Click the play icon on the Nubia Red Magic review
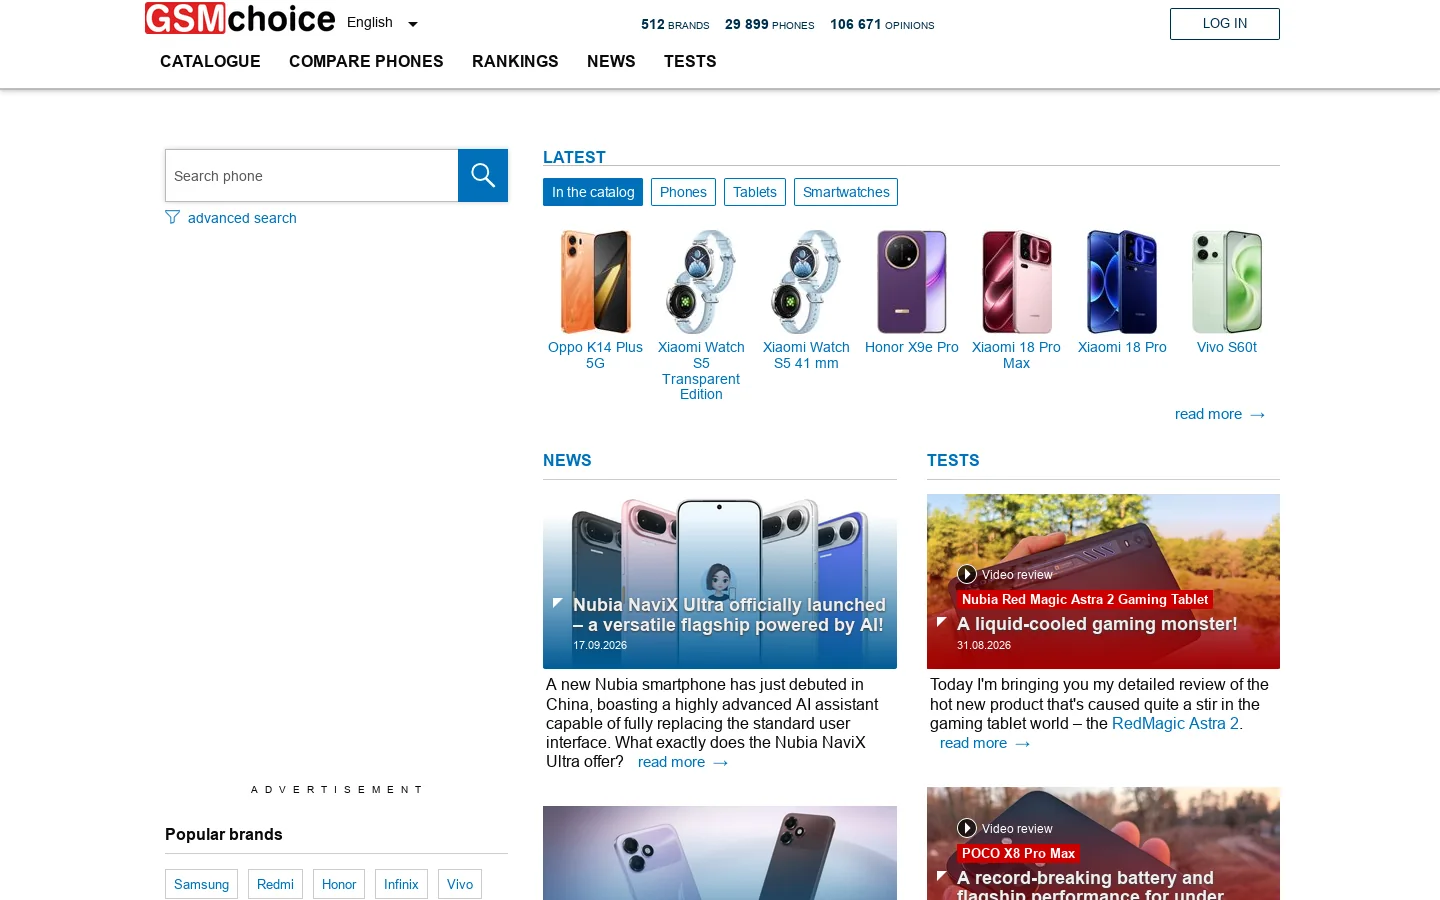Screen dimensions: 1440x900 [x=966, y=574]
